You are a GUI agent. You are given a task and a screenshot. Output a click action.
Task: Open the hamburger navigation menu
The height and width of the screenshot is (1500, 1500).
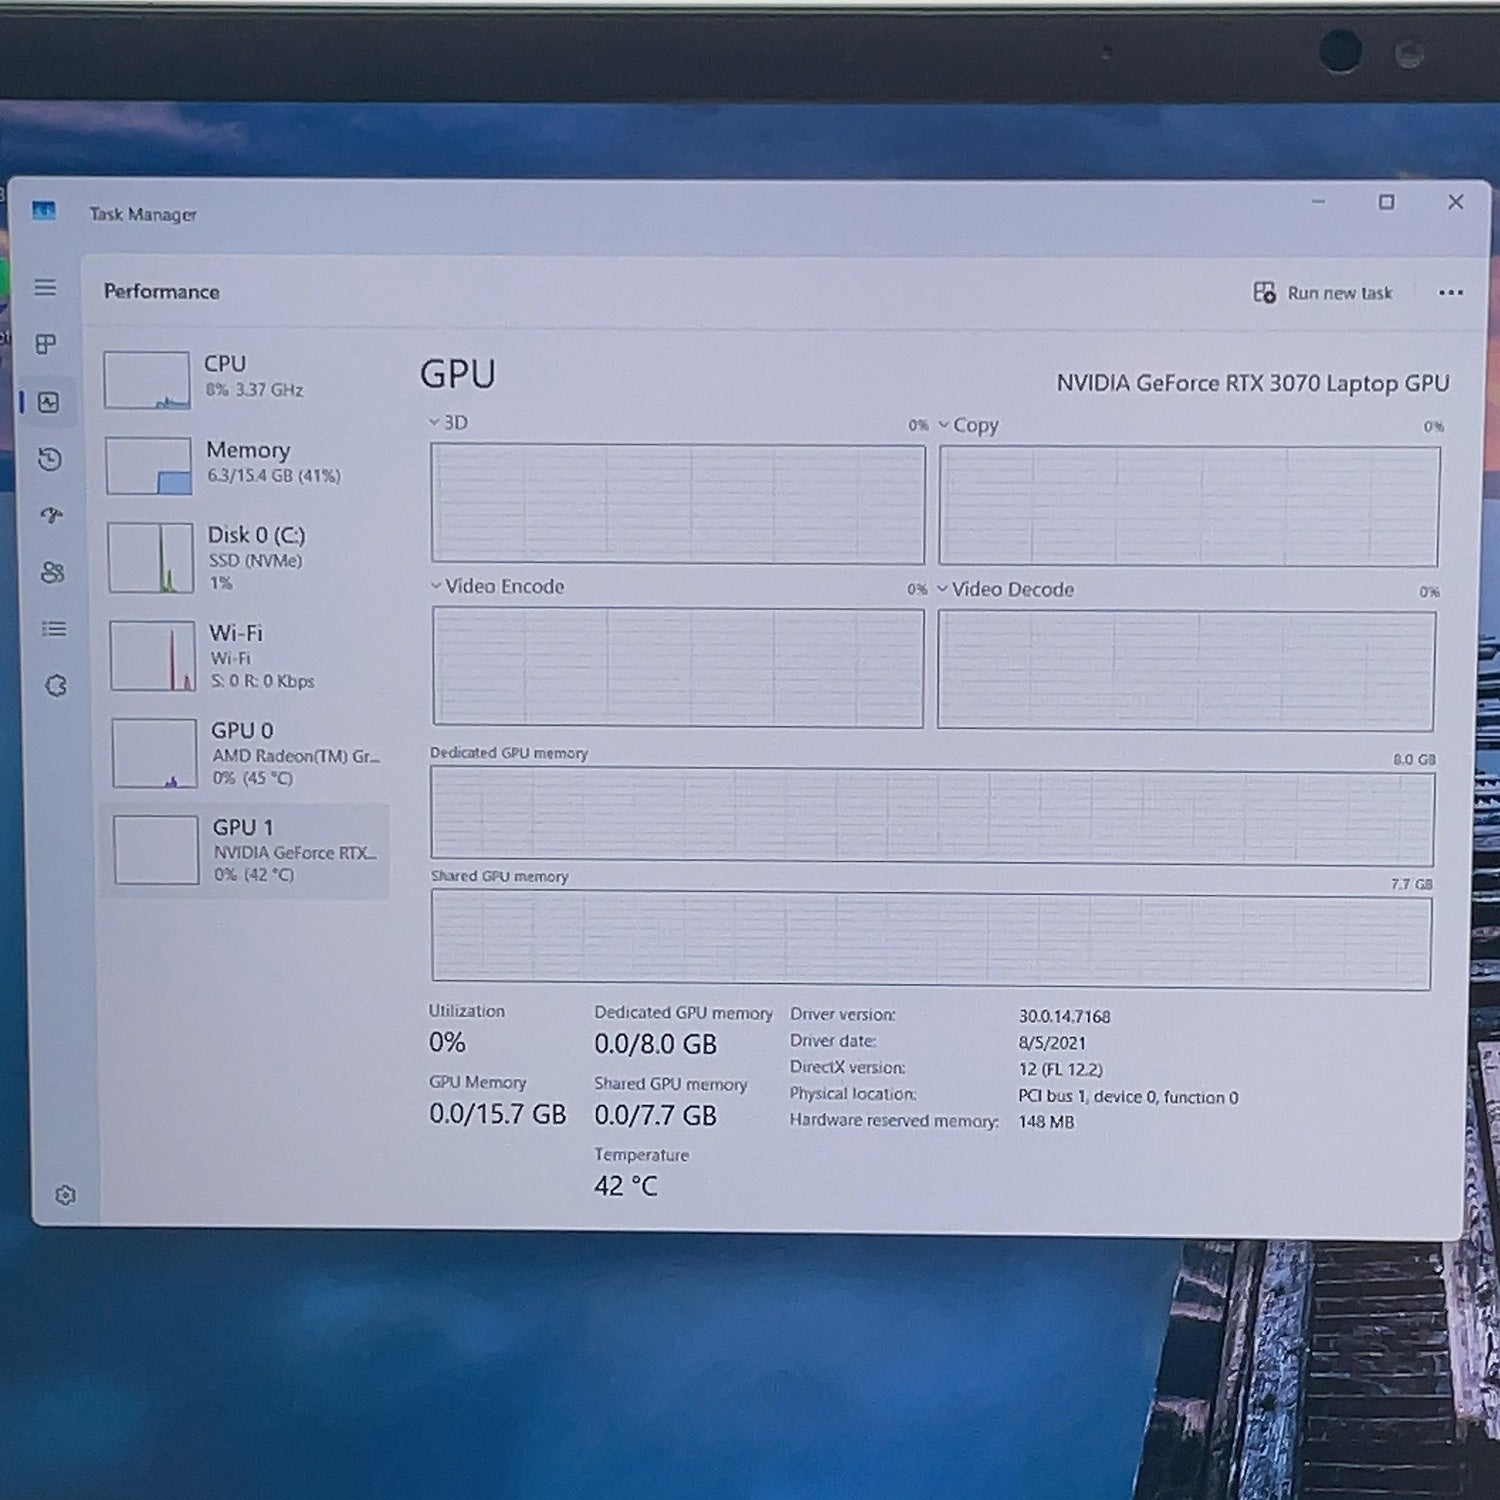45,288
